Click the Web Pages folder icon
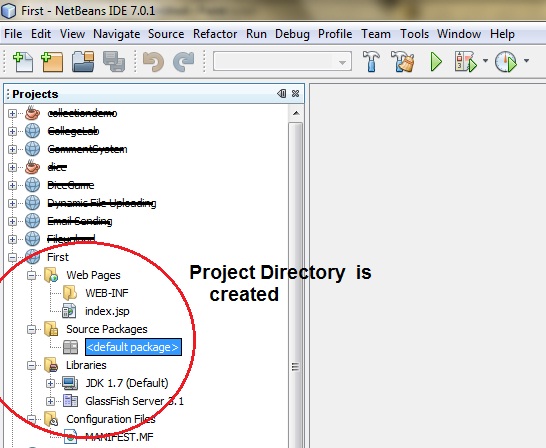This screenshot has height=448, width=546. click(x=51, y=275)
